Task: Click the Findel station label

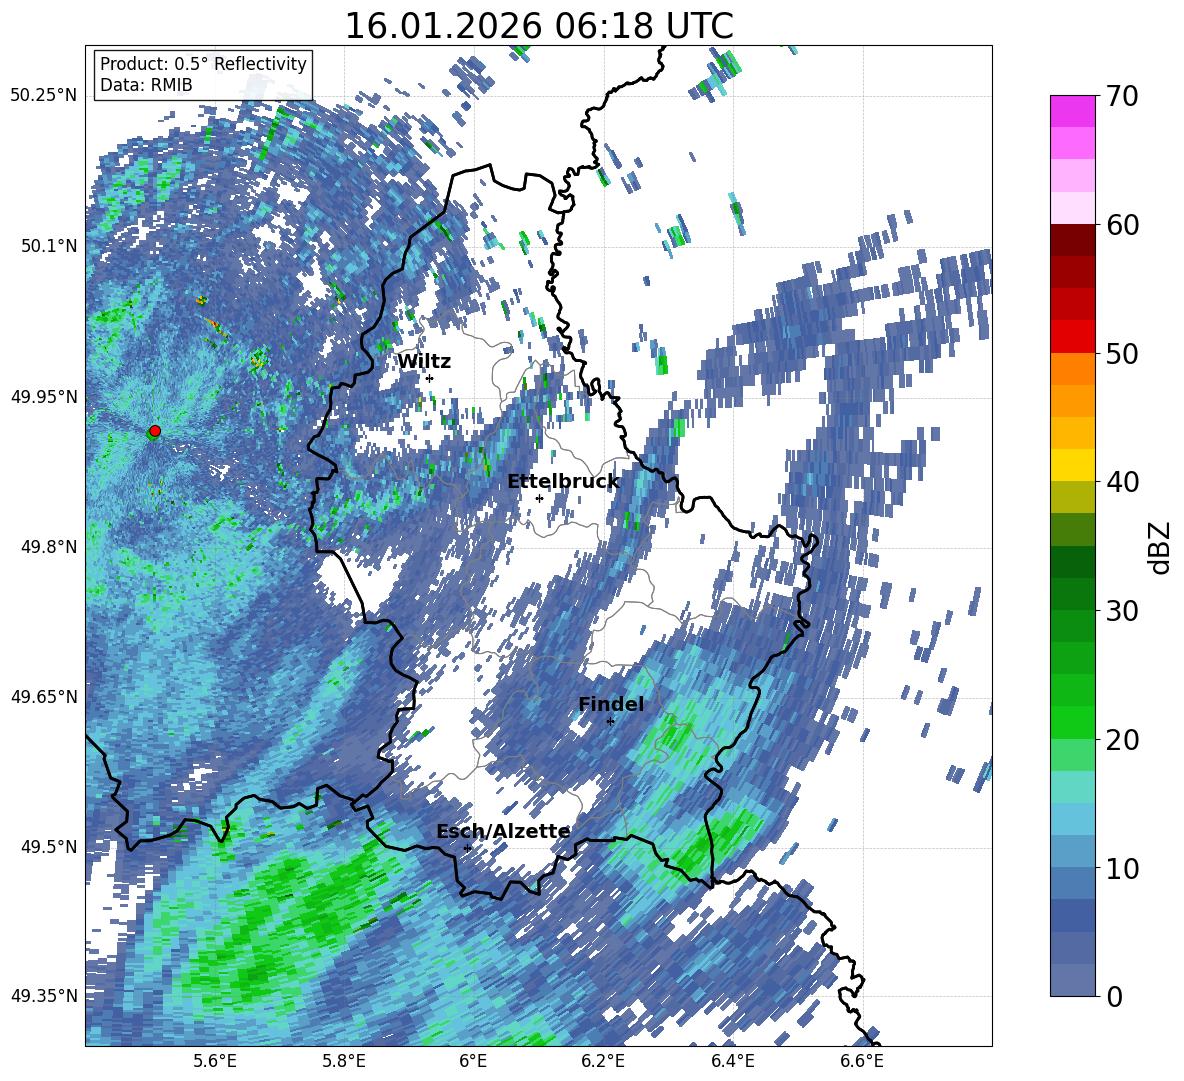Action: (611, 704)
